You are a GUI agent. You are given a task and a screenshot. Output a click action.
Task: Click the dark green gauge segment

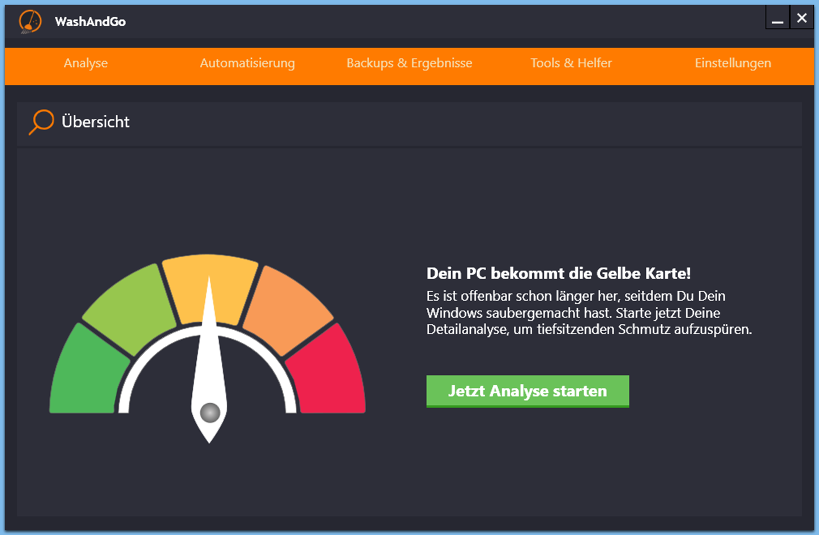click(87, 374)
